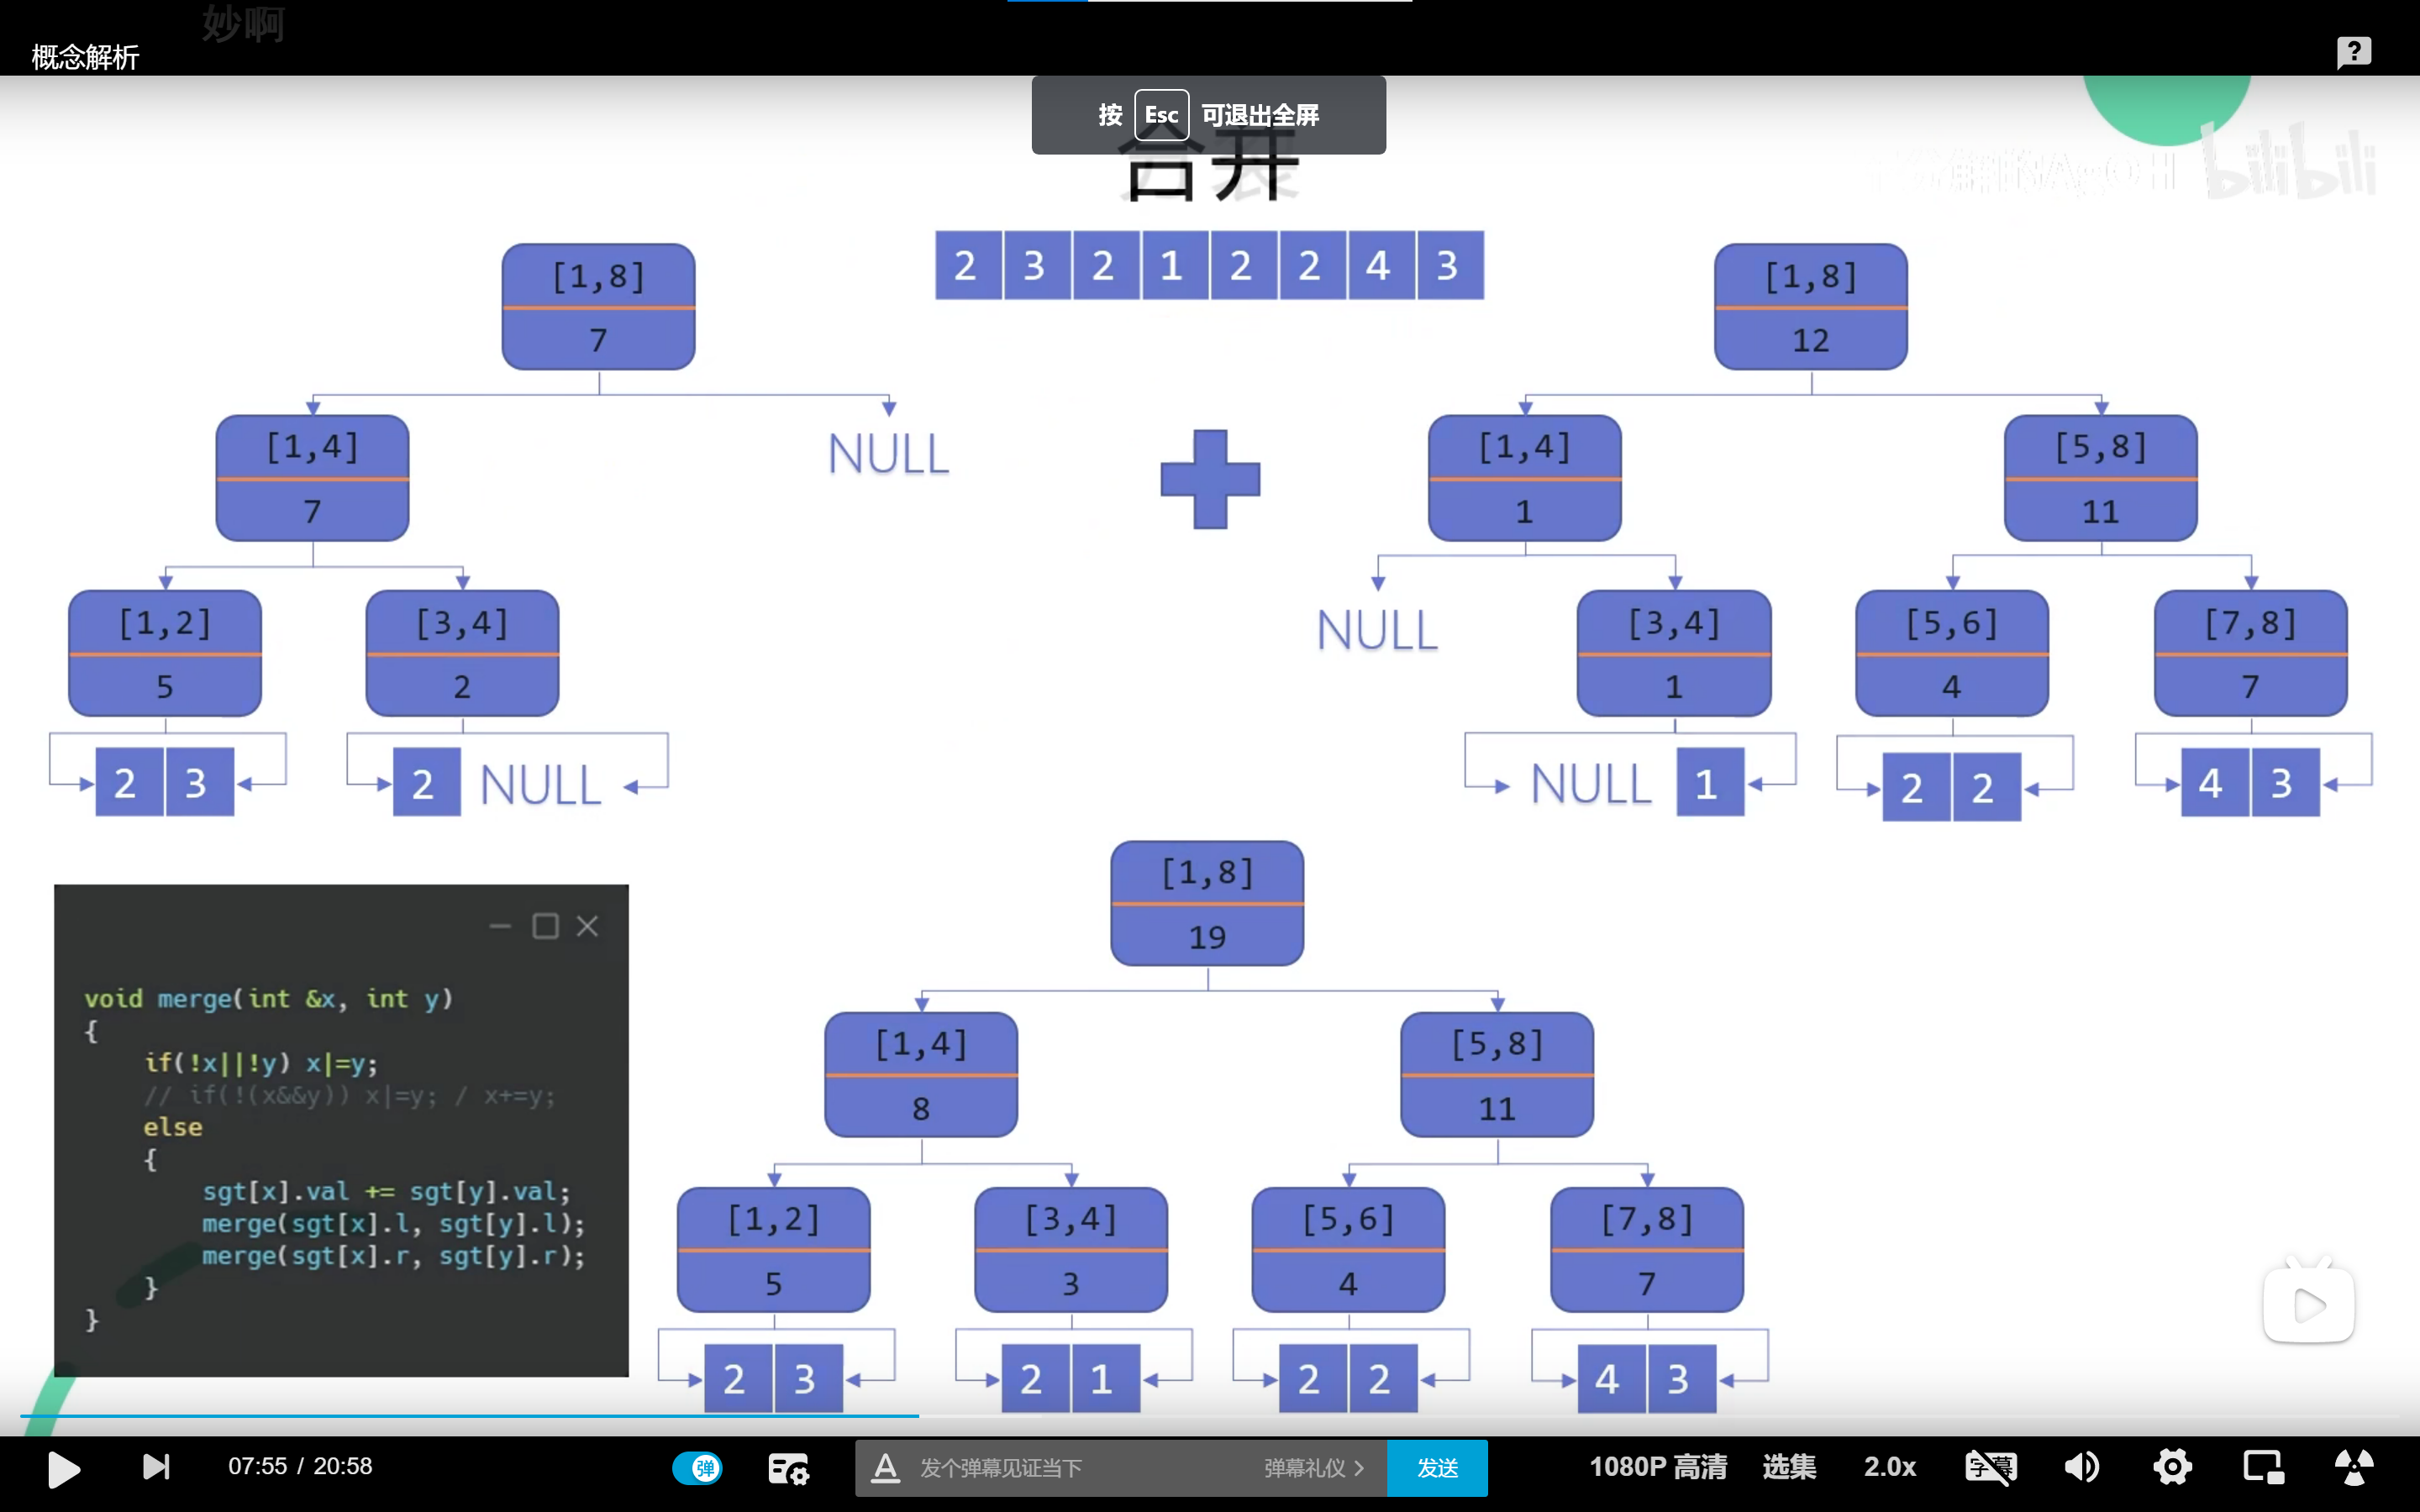Click the propeller-shaped fullscreen icon
The image size is (2420, 1512).
pyautogui.click(x=2354, y=1467)
